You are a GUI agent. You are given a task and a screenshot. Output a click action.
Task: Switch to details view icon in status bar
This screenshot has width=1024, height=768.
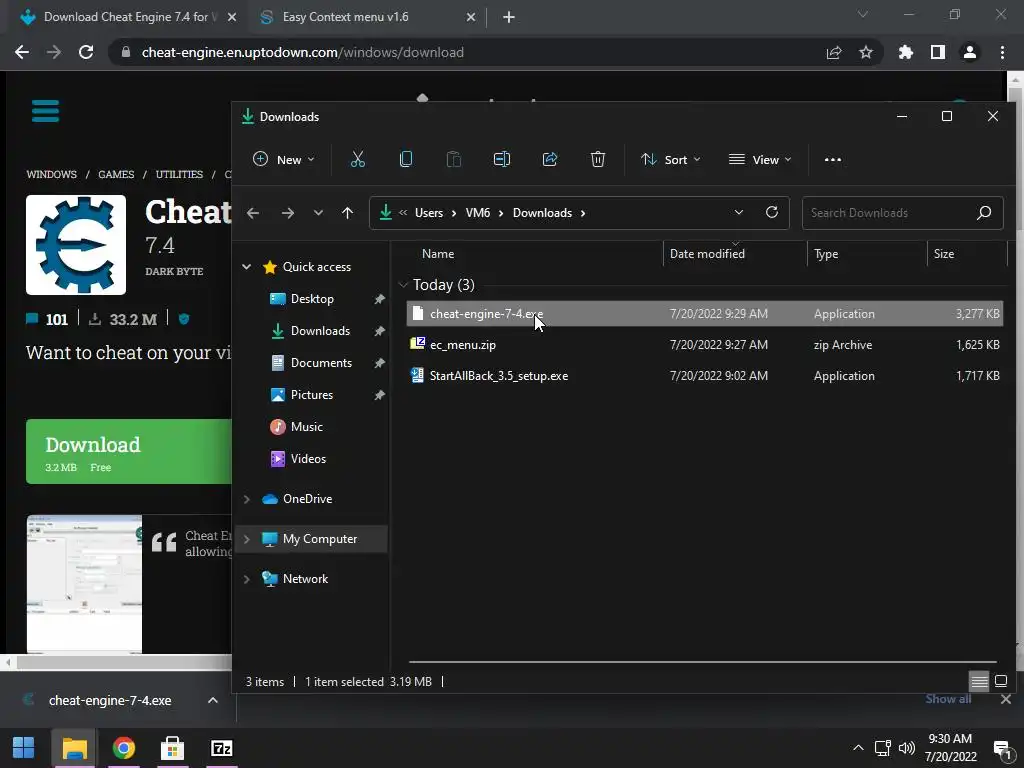(x=979, y=681)
